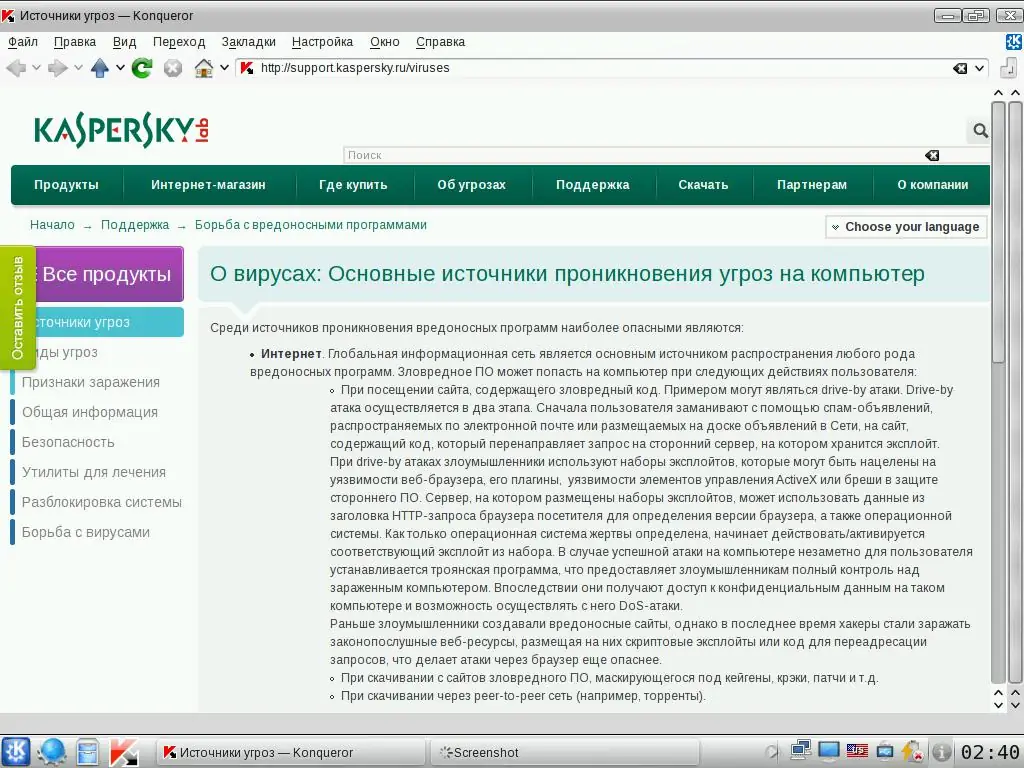This screenshot has width=1024, height=768.
Task: Reload the page with the green refresh icon
Action: pos(141,68)
